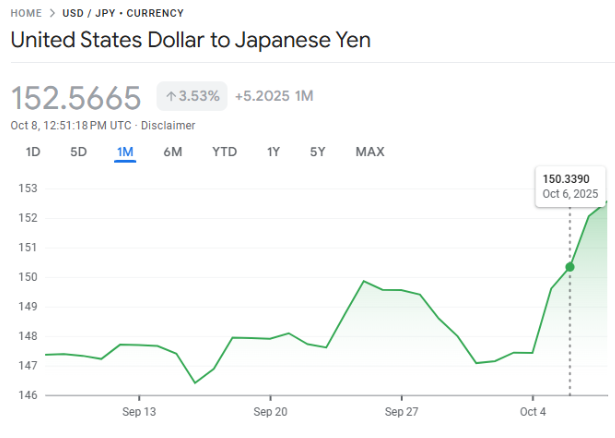Click the green data point on the chart
The image size is (615, 438).
[570, 267]
